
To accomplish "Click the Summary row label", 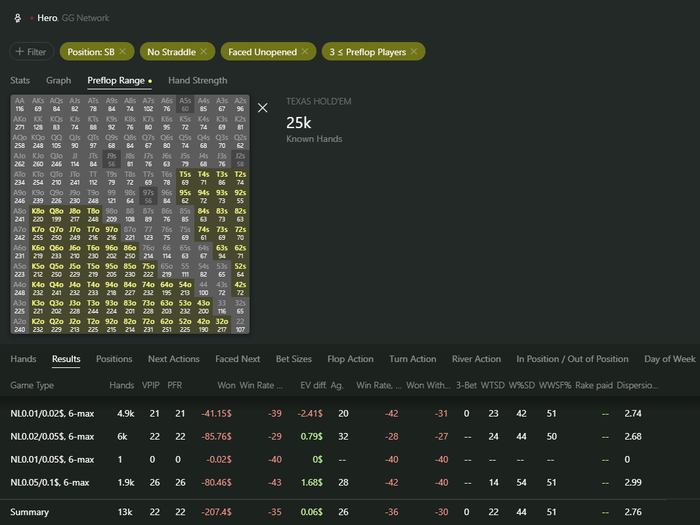I will pyautogui.click(x=29, y=512).
